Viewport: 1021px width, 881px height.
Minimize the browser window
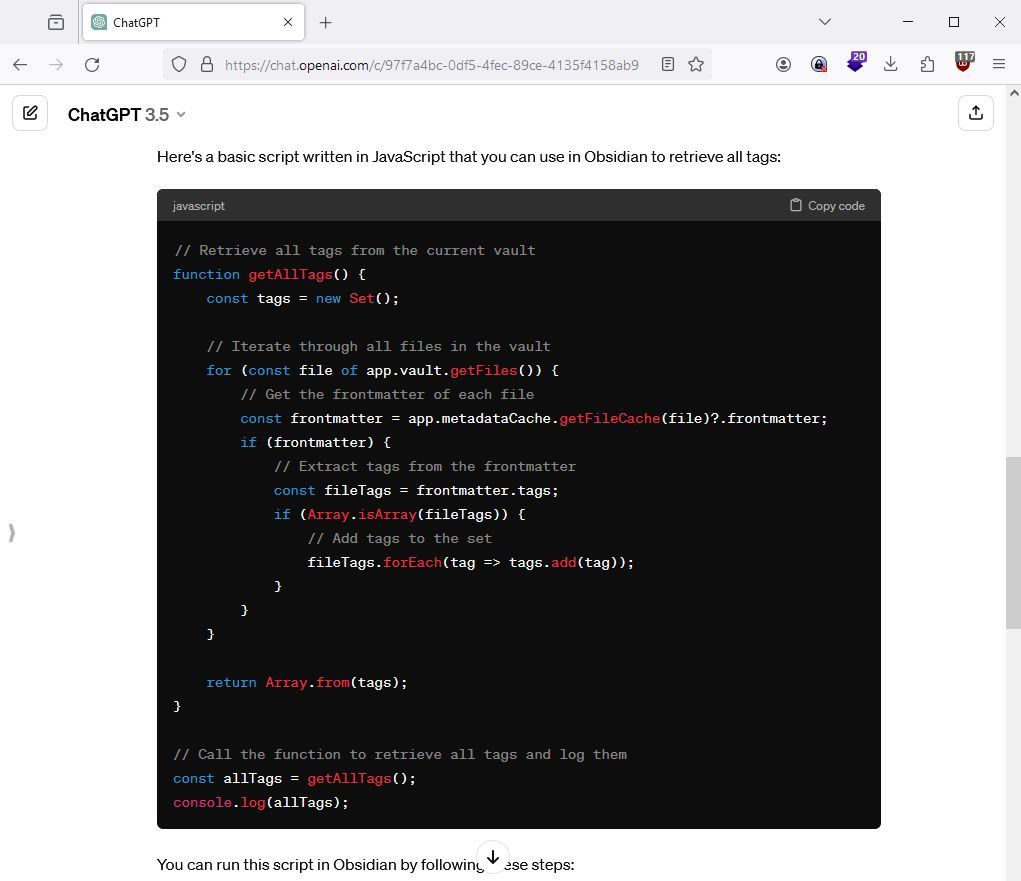point(908,22)
